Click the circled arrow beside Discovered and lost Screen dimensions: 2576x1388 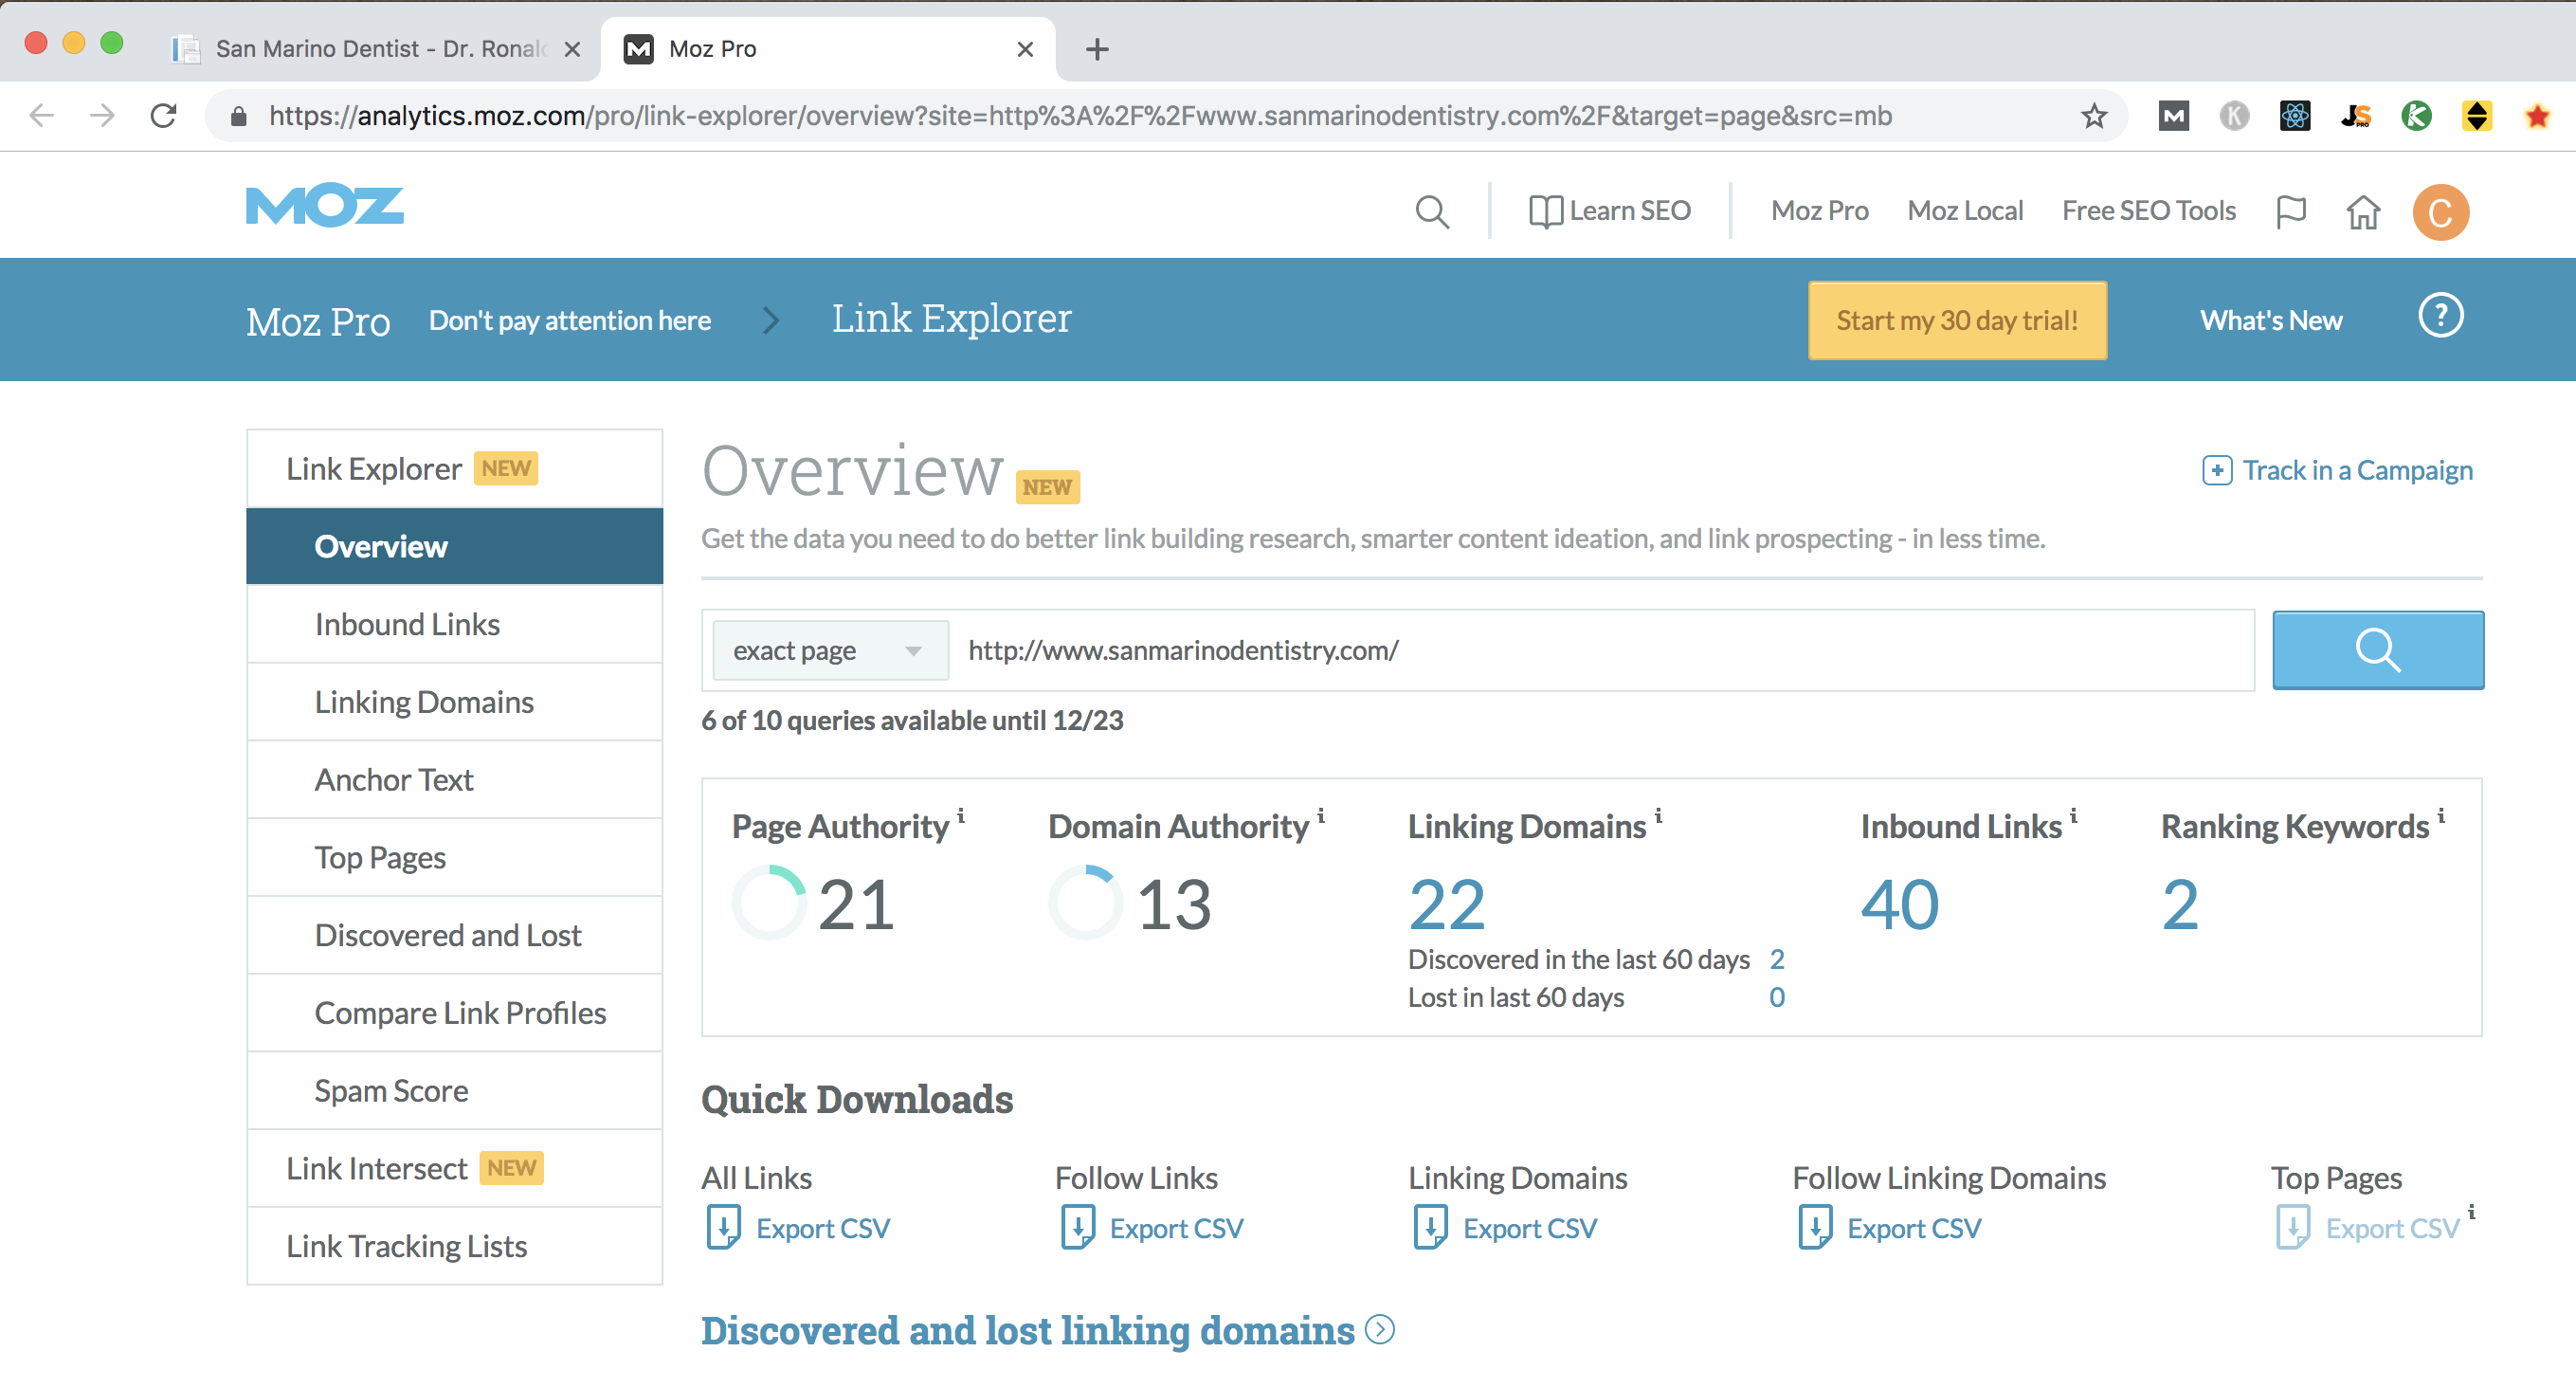pos(1380,1330)
